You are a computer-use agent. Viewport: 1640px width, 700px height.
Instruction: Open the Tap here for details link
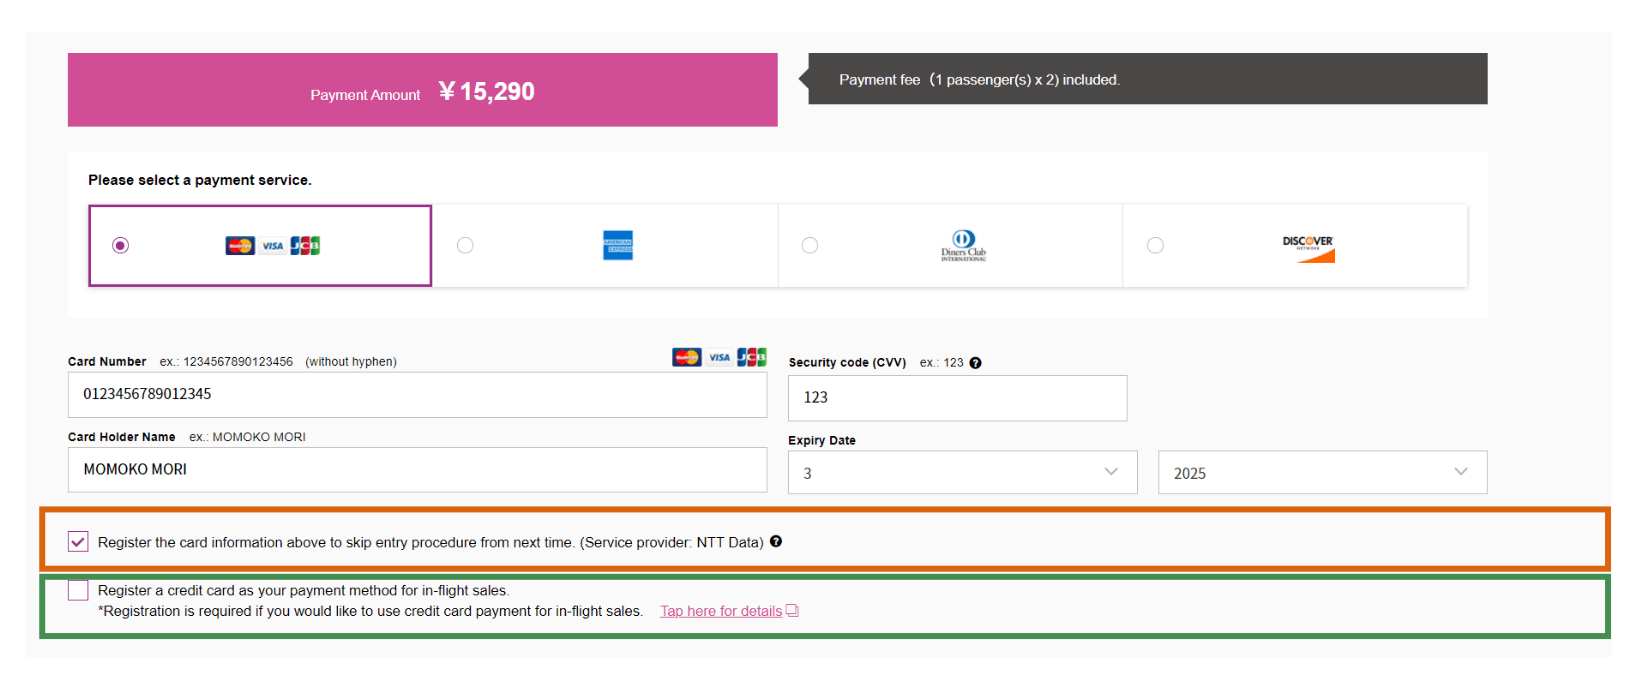coord(721,611)
